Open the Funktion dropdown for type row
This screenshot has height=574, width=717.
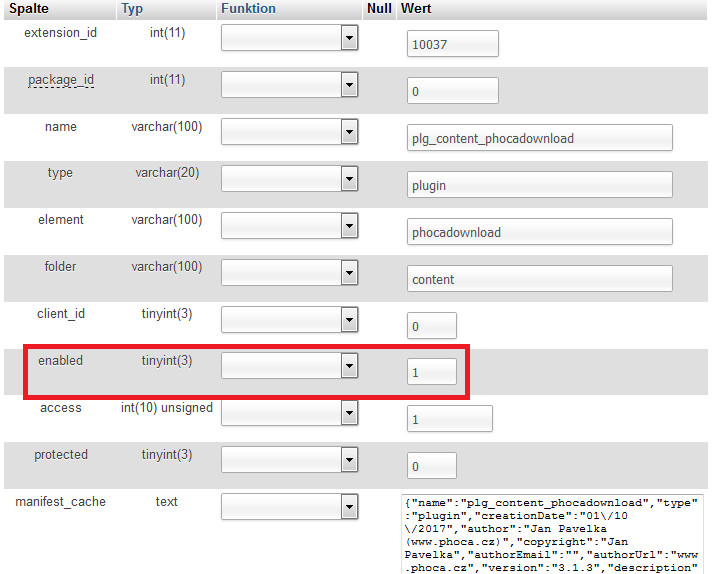289,178
